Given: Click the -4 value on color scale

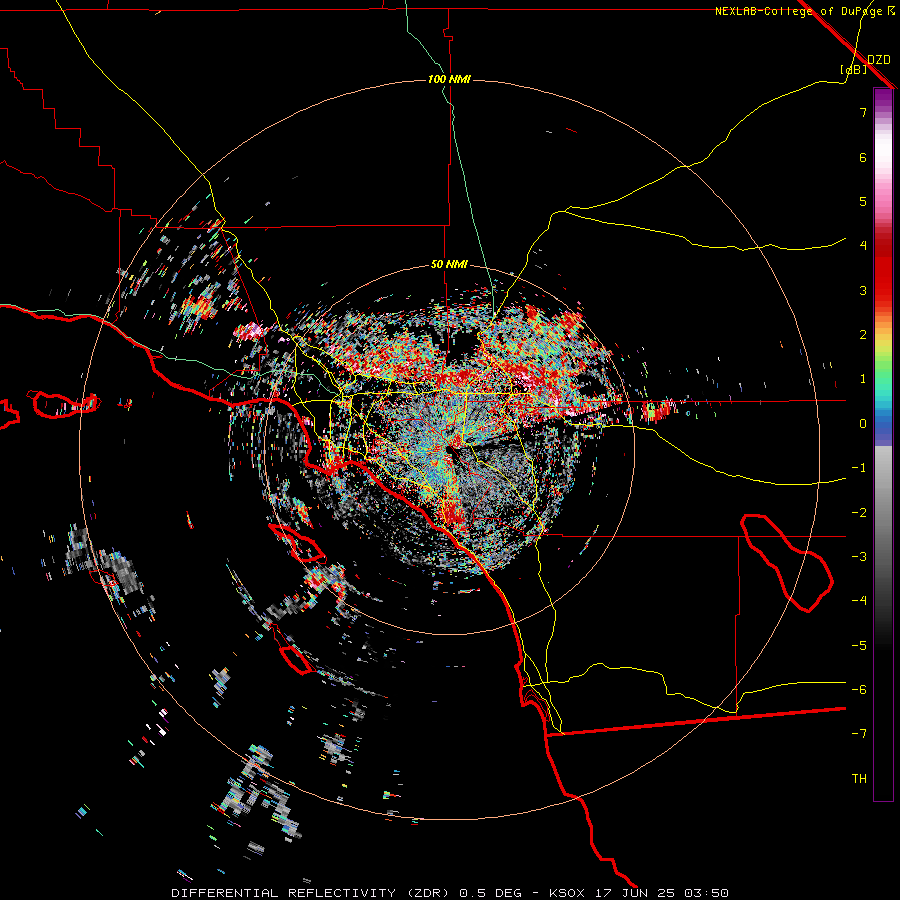Looking at the screenshot, I should click(859, 601).
